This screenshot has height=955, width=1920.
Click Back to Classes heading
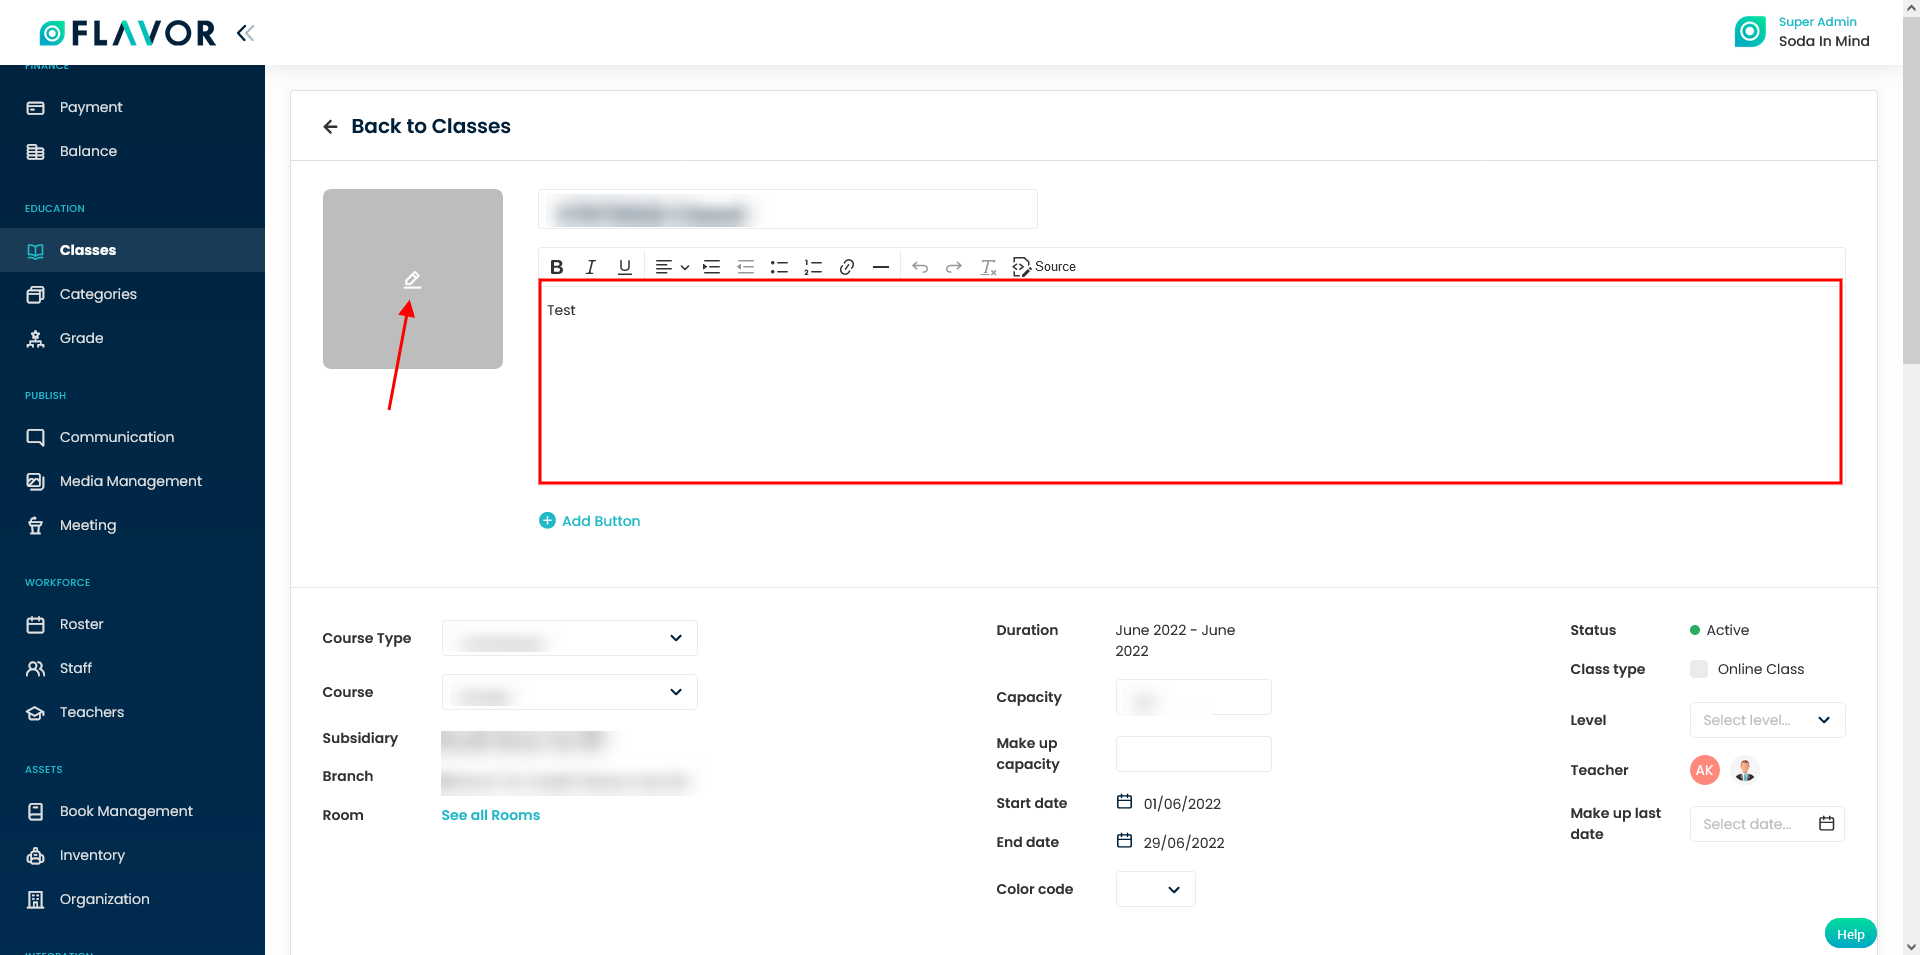coord(431,126)
